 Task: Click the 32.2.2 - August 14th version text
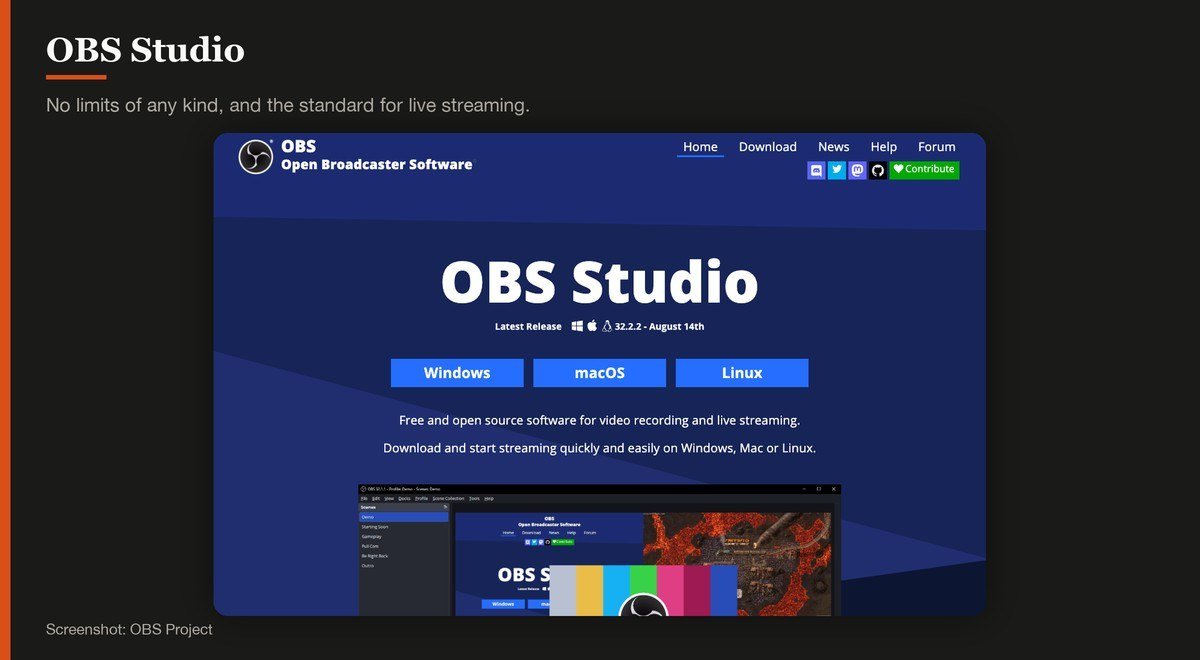[660, 326]
